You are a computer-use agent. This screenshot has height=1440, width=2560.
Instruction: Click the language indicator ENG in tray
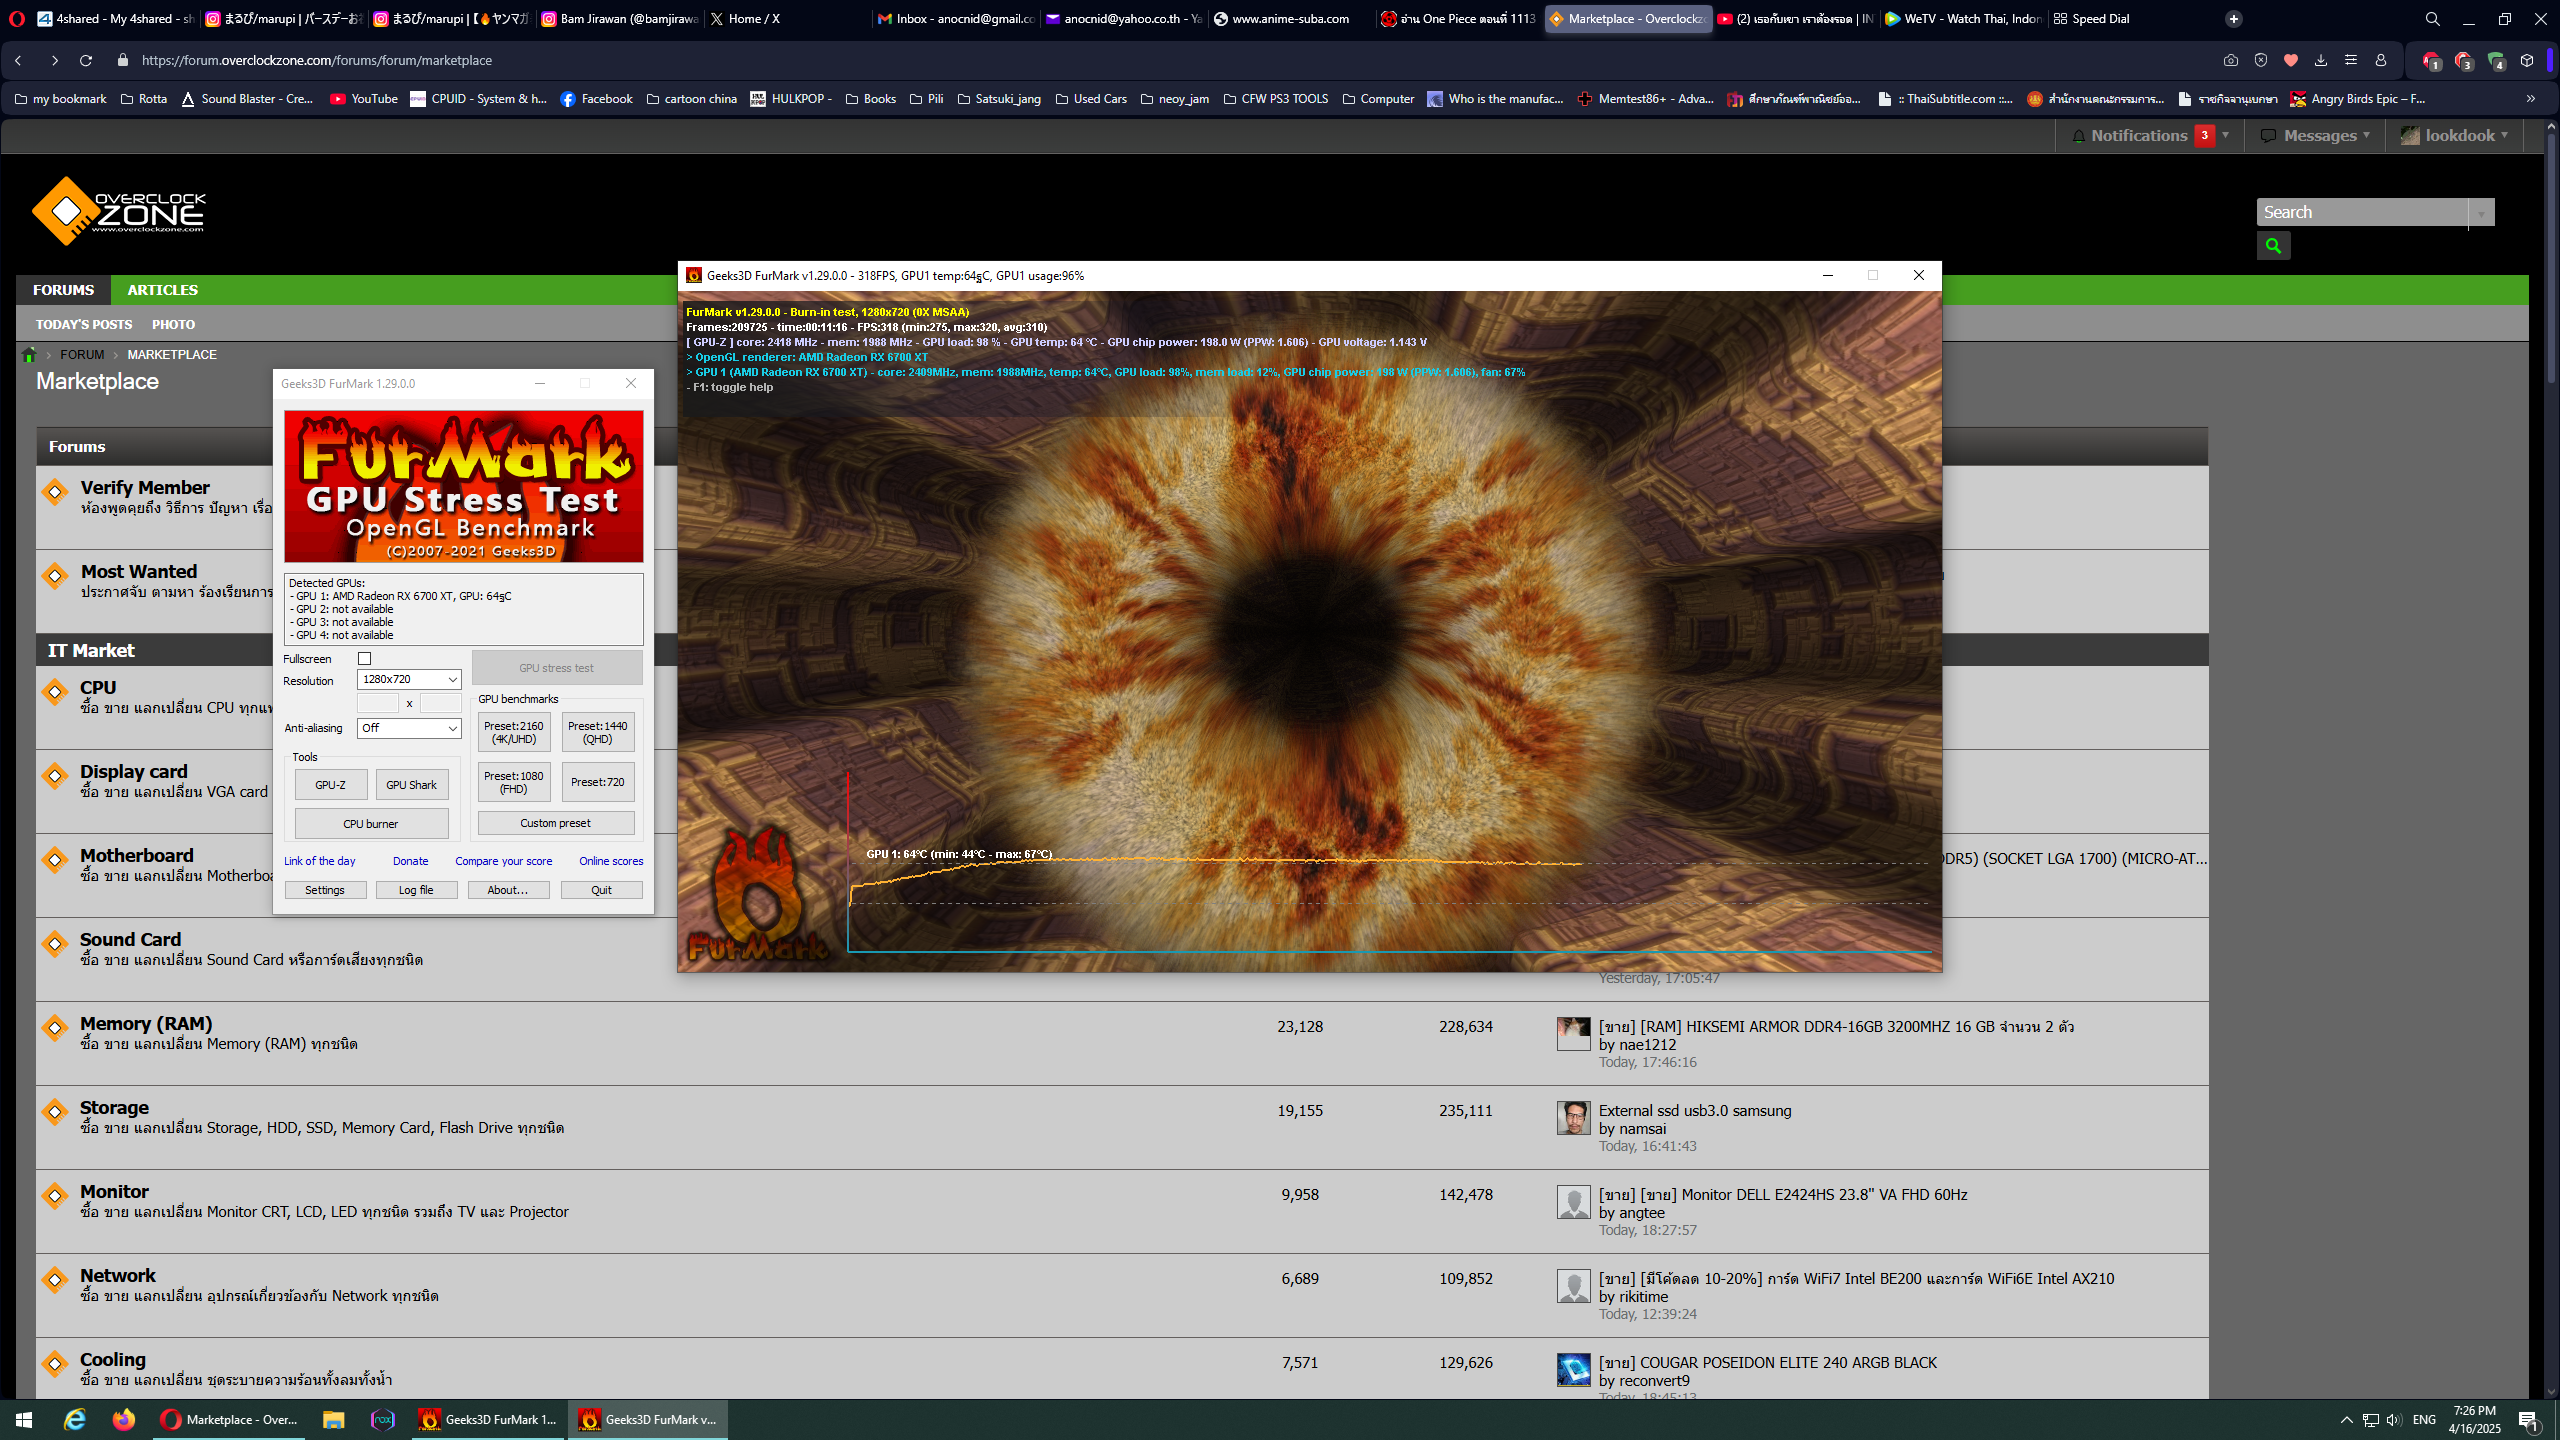point(2424,1420)
